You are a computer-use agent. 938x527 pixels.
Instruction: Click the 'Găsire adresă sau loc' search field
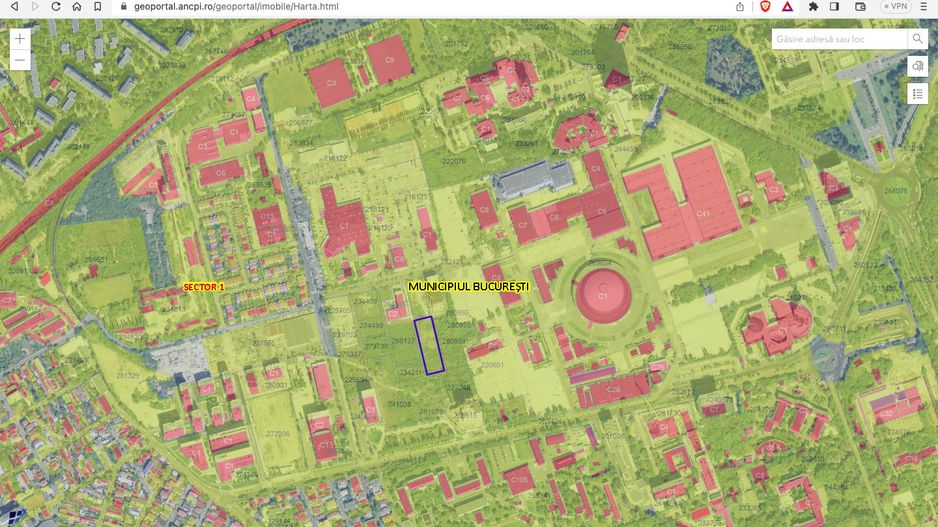coord(838,39)
